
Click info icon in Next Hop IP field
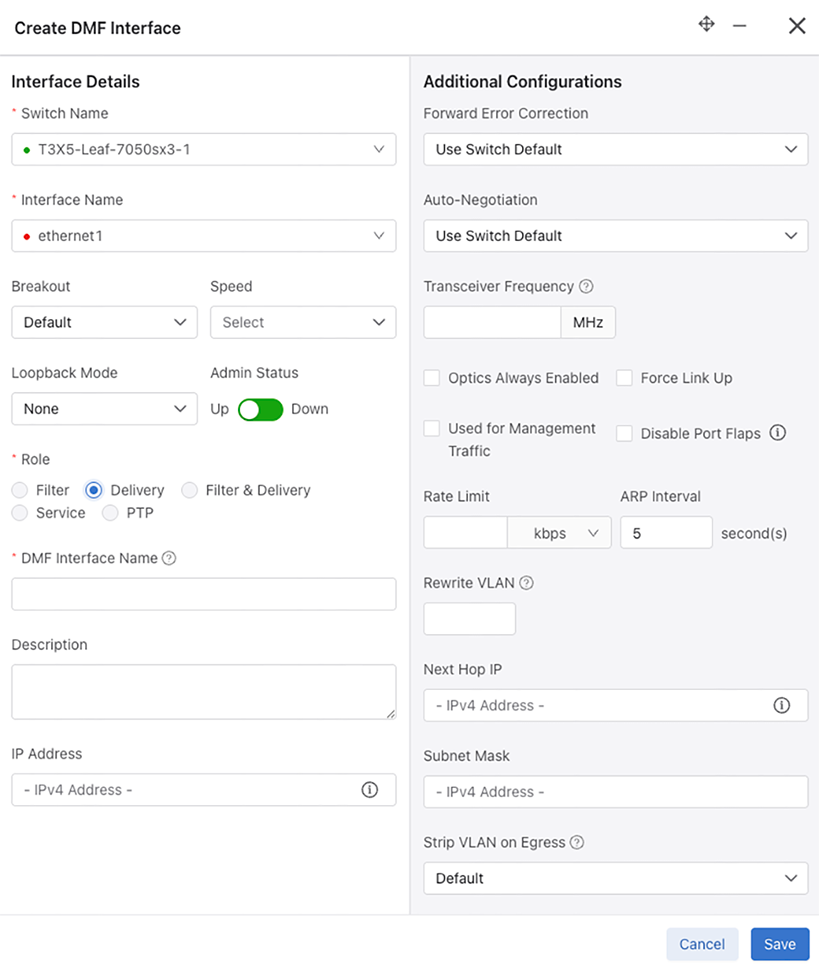point(781,705)
